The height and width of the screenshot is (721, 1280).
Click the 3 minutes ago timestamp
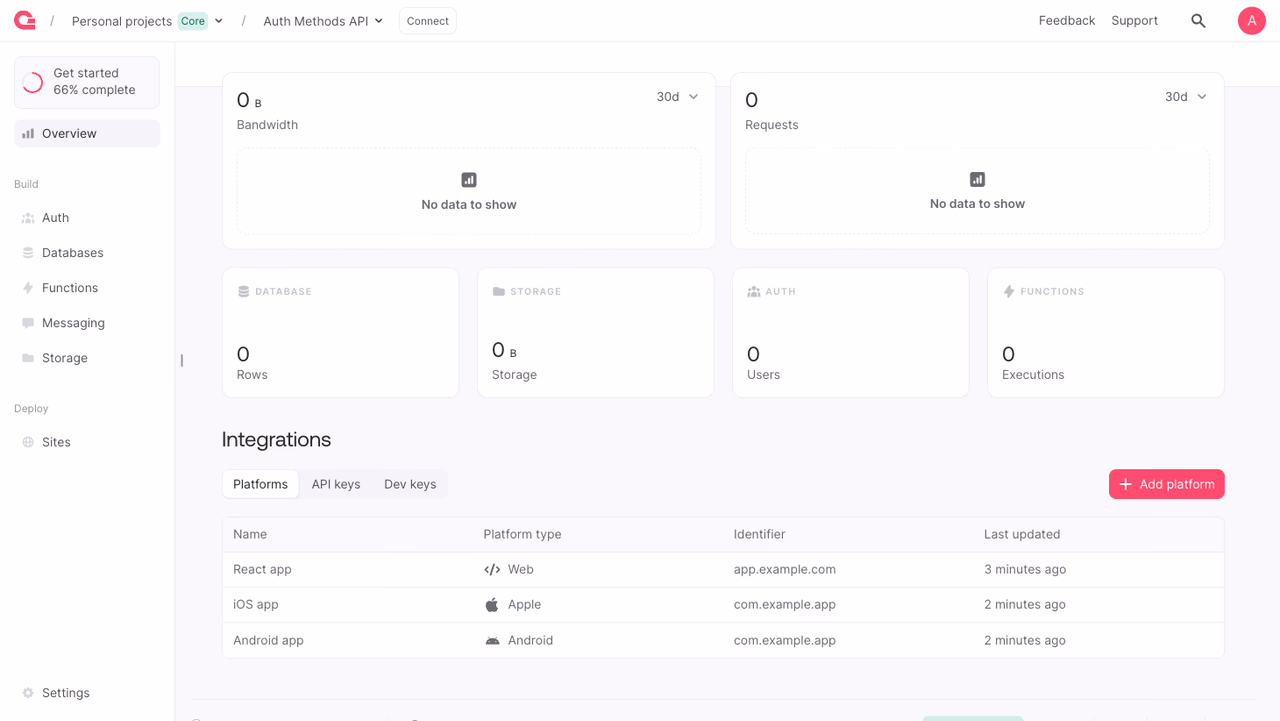pos(1025,570)
